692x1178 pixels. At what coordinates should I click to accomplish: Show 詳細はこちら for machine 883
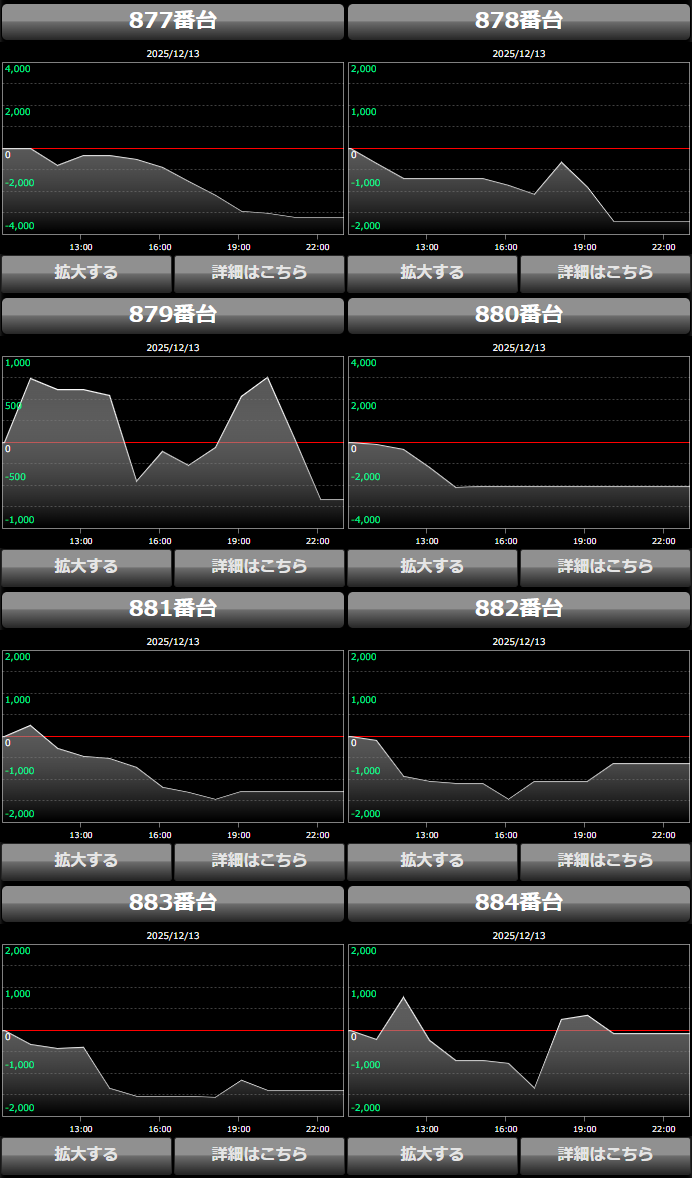tap(259, 1154)
